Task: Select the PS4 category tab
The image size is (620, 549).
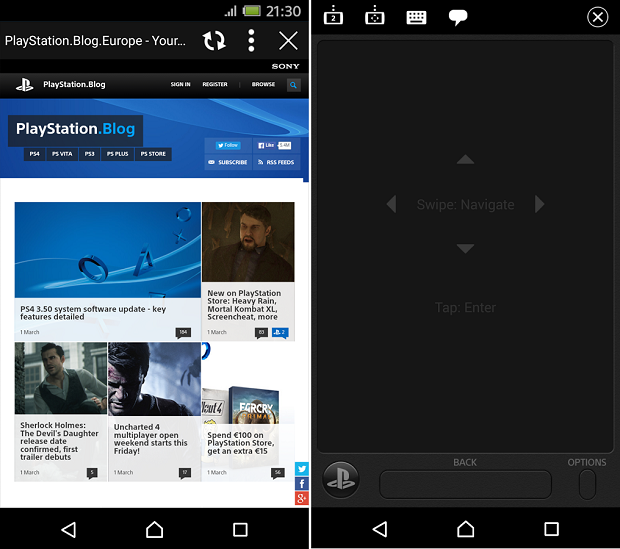Action: (x=34, y=154)
